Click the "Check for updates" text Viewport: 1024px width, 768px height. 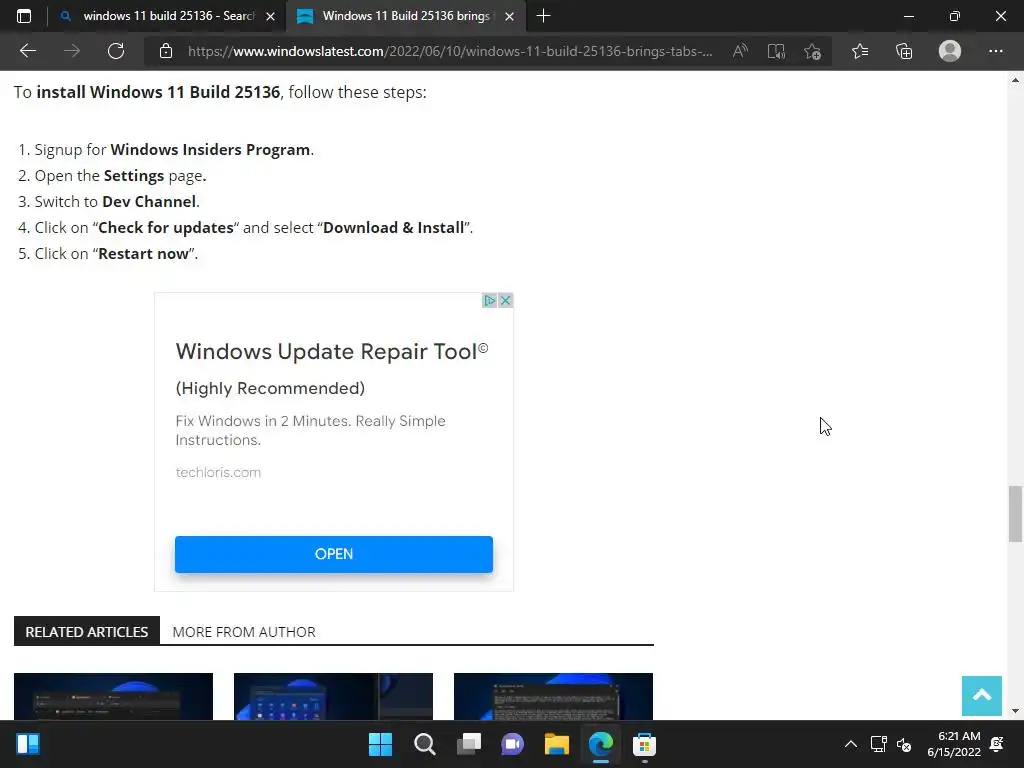(x=166, y=228)
